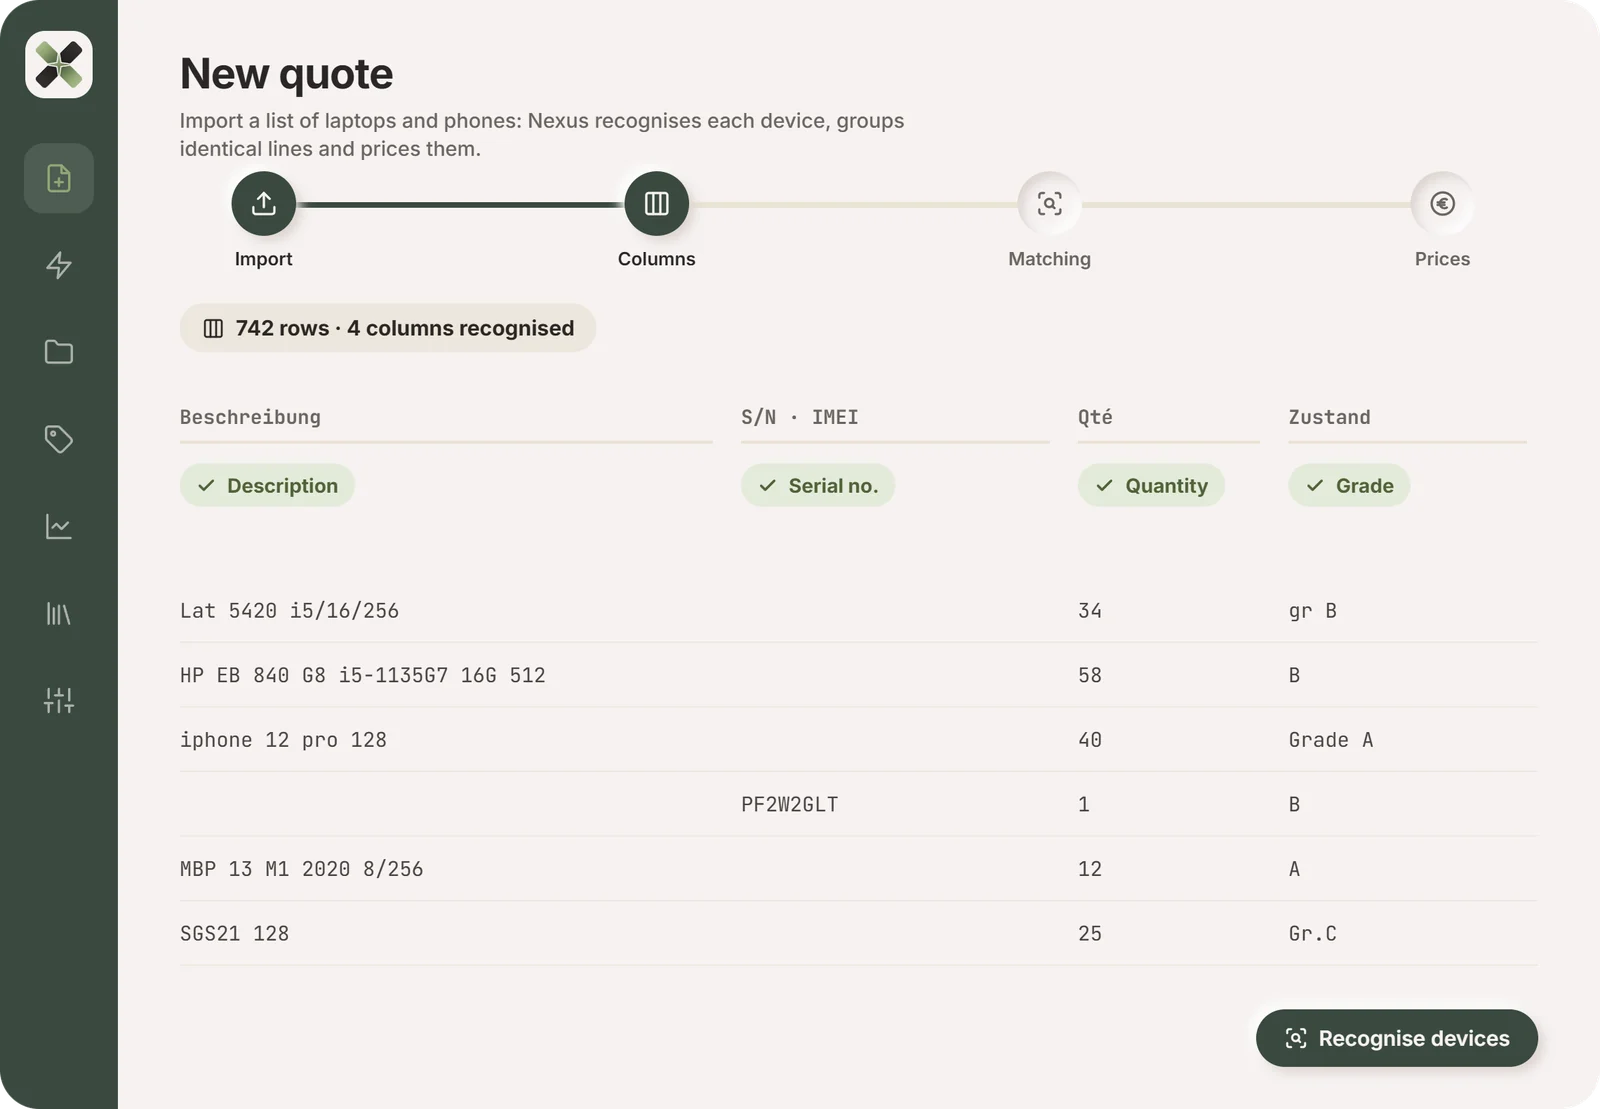Select the lightning bolt sidebar icon
Image resolution: width=1600 pixels, height=1109 pixels.
pos(59,265)
